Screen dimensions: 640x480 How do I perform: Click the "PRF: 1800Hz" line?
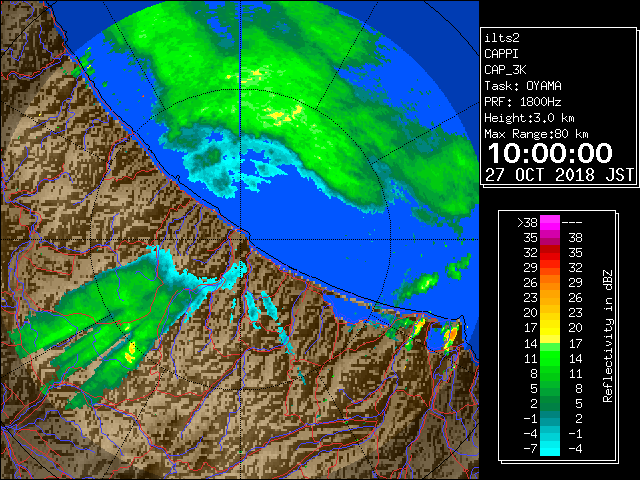[523, 102]
